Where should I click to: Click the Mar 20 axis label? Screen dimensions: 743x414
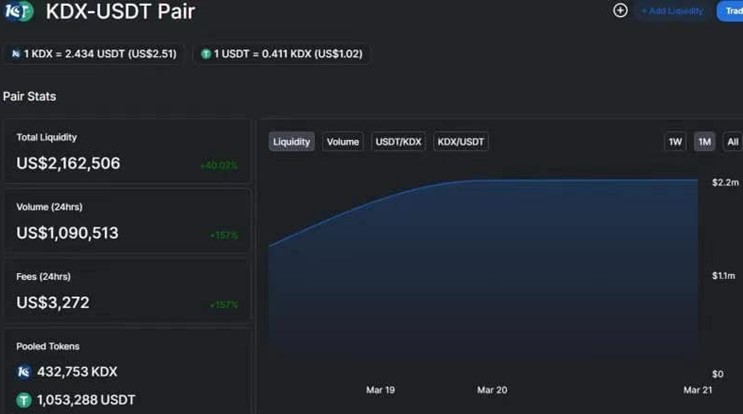click(x=492, y=390)
